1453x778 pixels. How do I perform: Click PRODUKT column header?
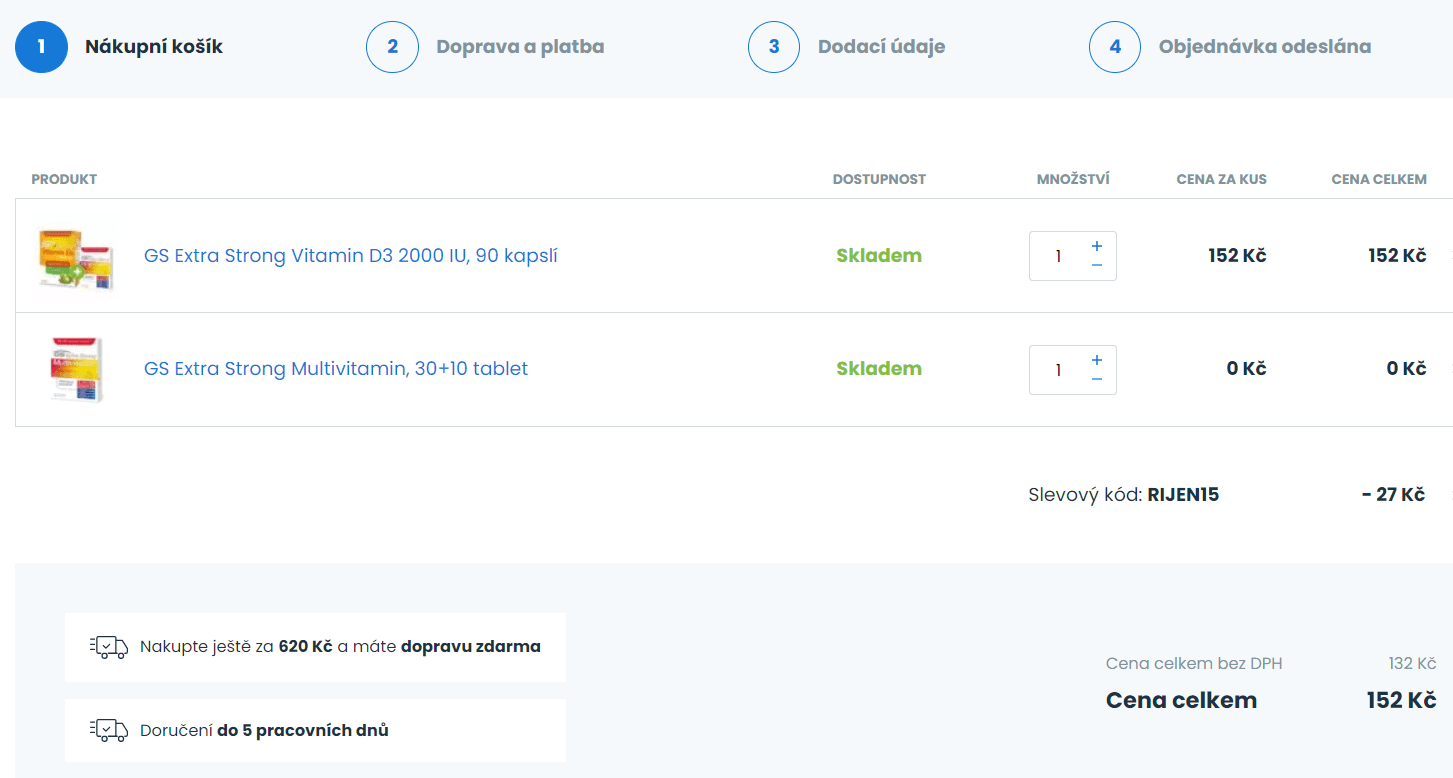(64, 180)
